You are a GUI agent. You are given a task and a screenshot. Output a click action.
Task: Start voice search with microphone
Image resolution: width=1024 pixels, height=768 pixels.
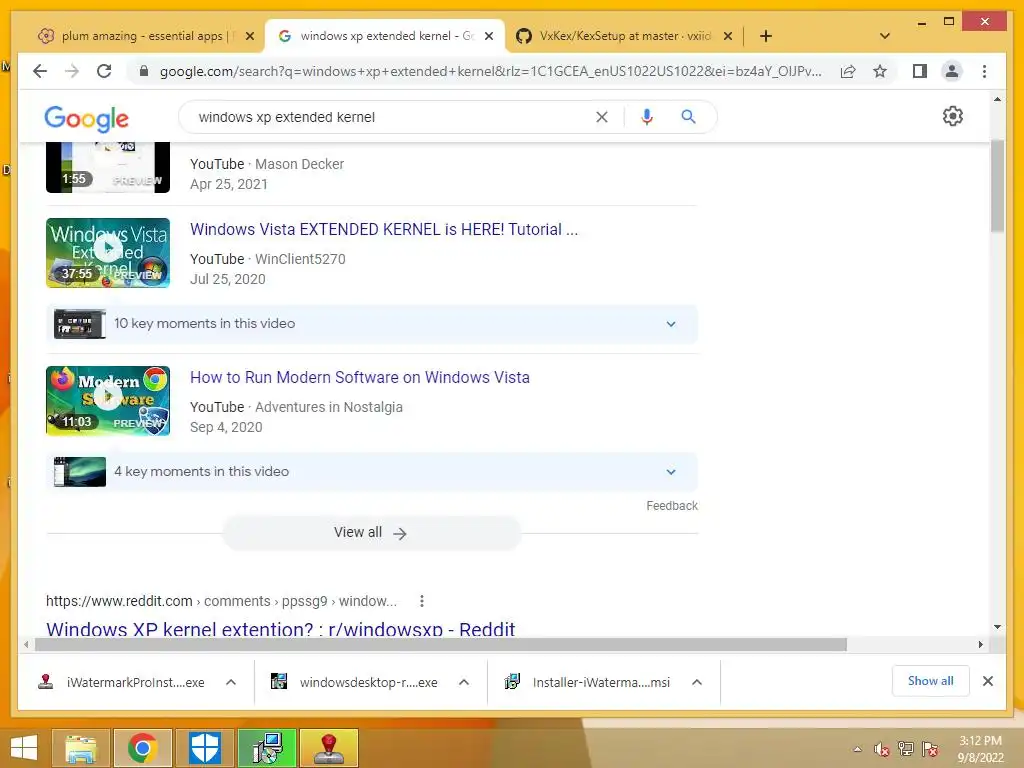647,117
